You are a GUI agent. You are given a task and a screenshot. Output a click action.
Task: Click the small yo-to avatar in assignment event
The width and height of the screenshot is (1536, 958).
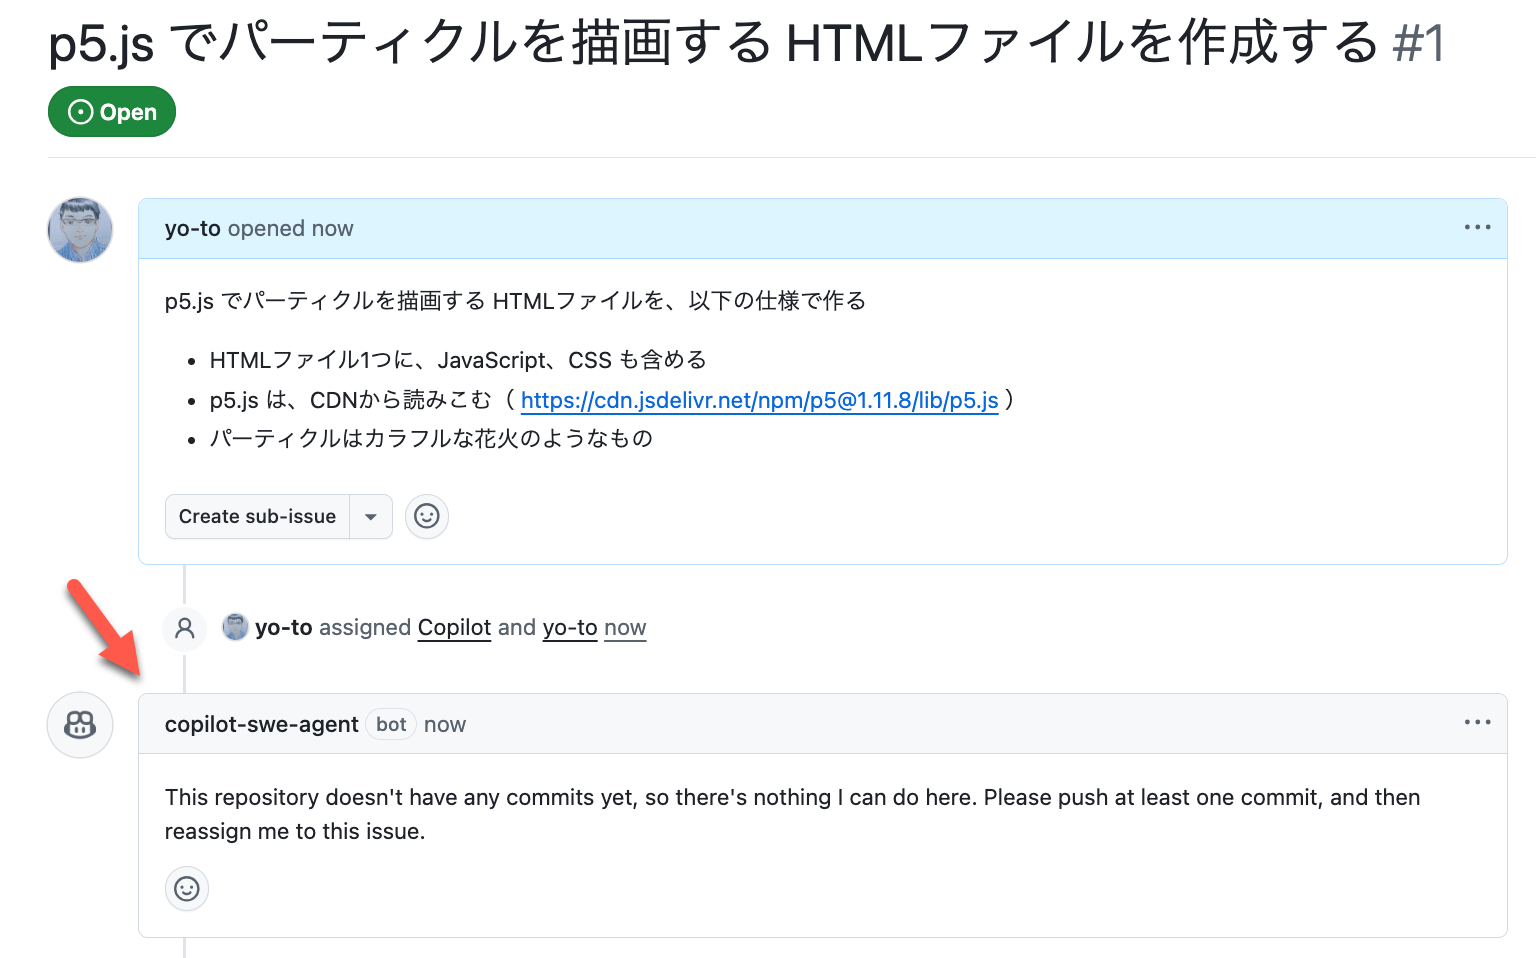235,627
